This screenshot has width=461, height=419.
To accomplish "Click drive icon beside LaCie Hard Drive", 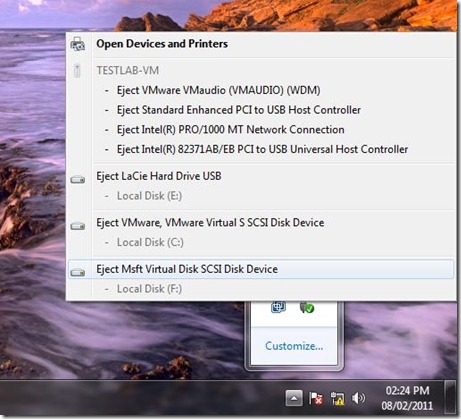I will click(x=78, y=180).
